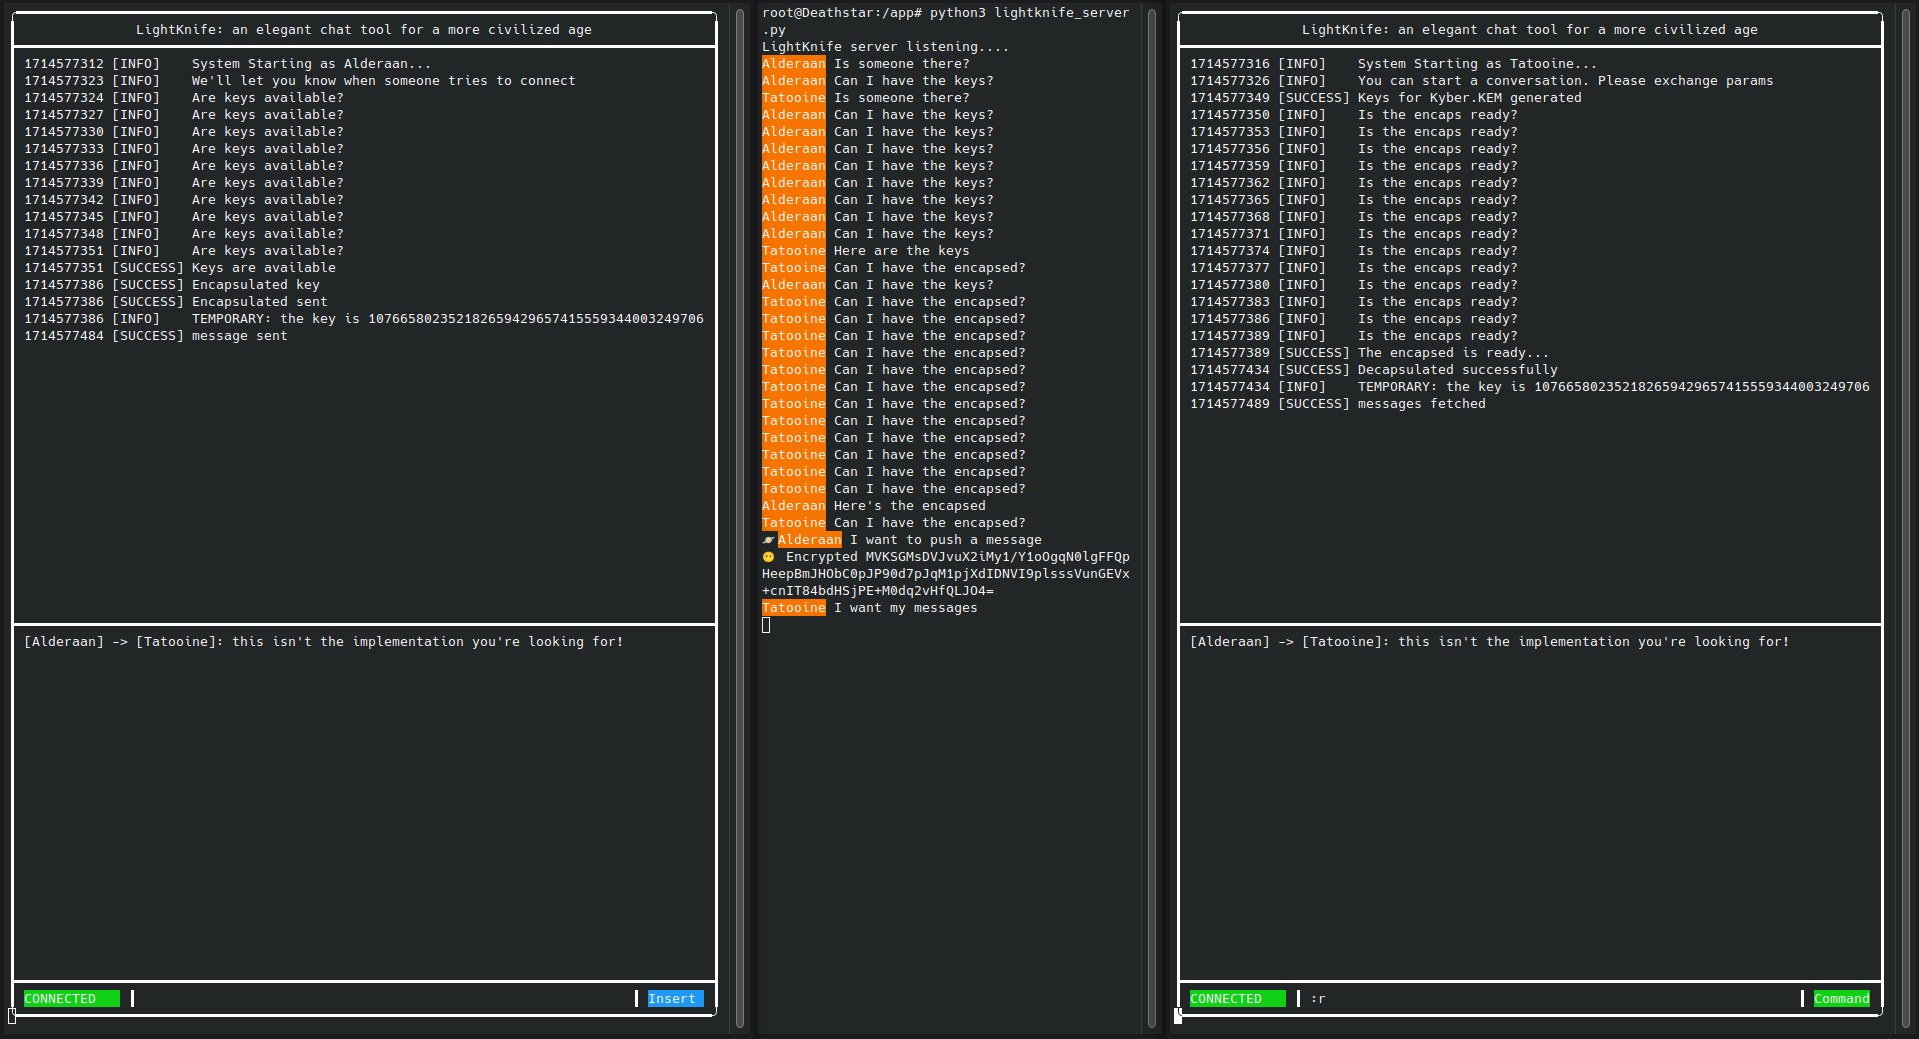Click the scrollbar of the server terminal pane
Viewport: 1919px width, 1039px height.
click(x=1152, y=518)
